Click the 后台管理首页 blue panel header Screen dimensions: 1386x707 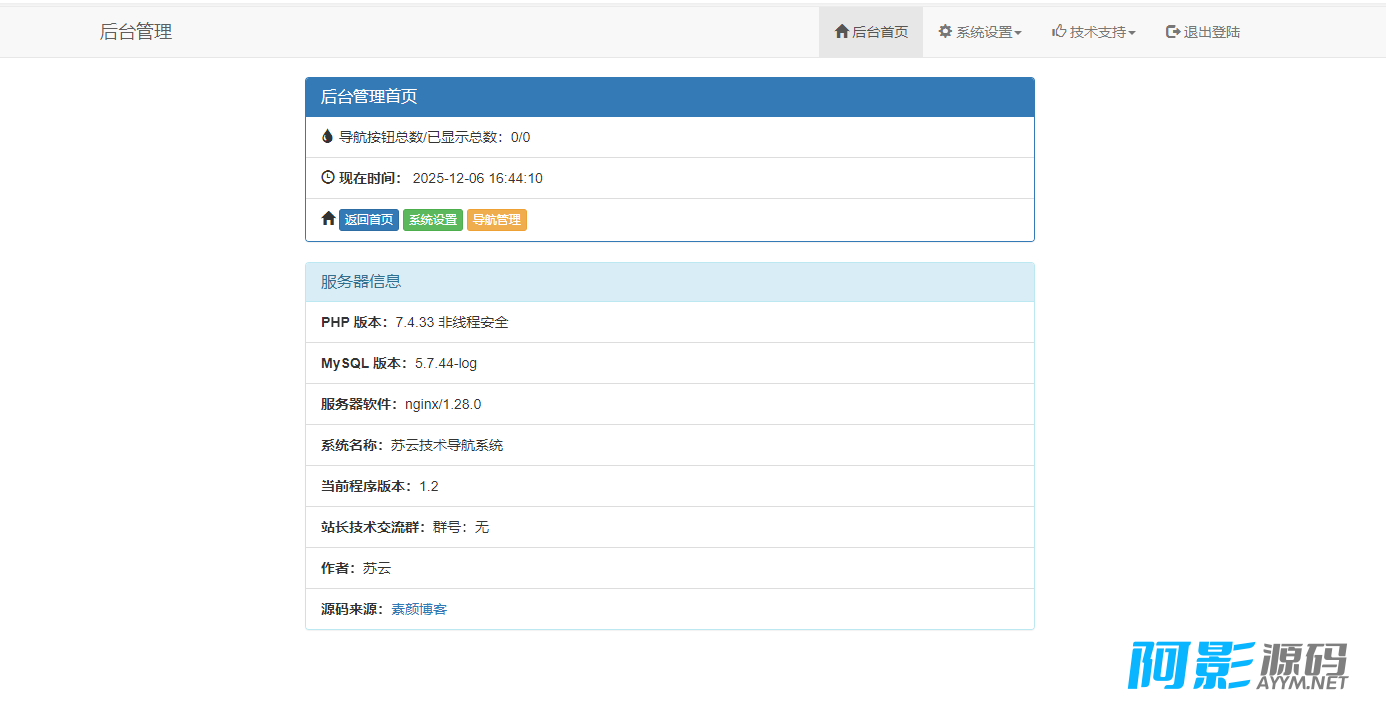[x=669, y=97]
